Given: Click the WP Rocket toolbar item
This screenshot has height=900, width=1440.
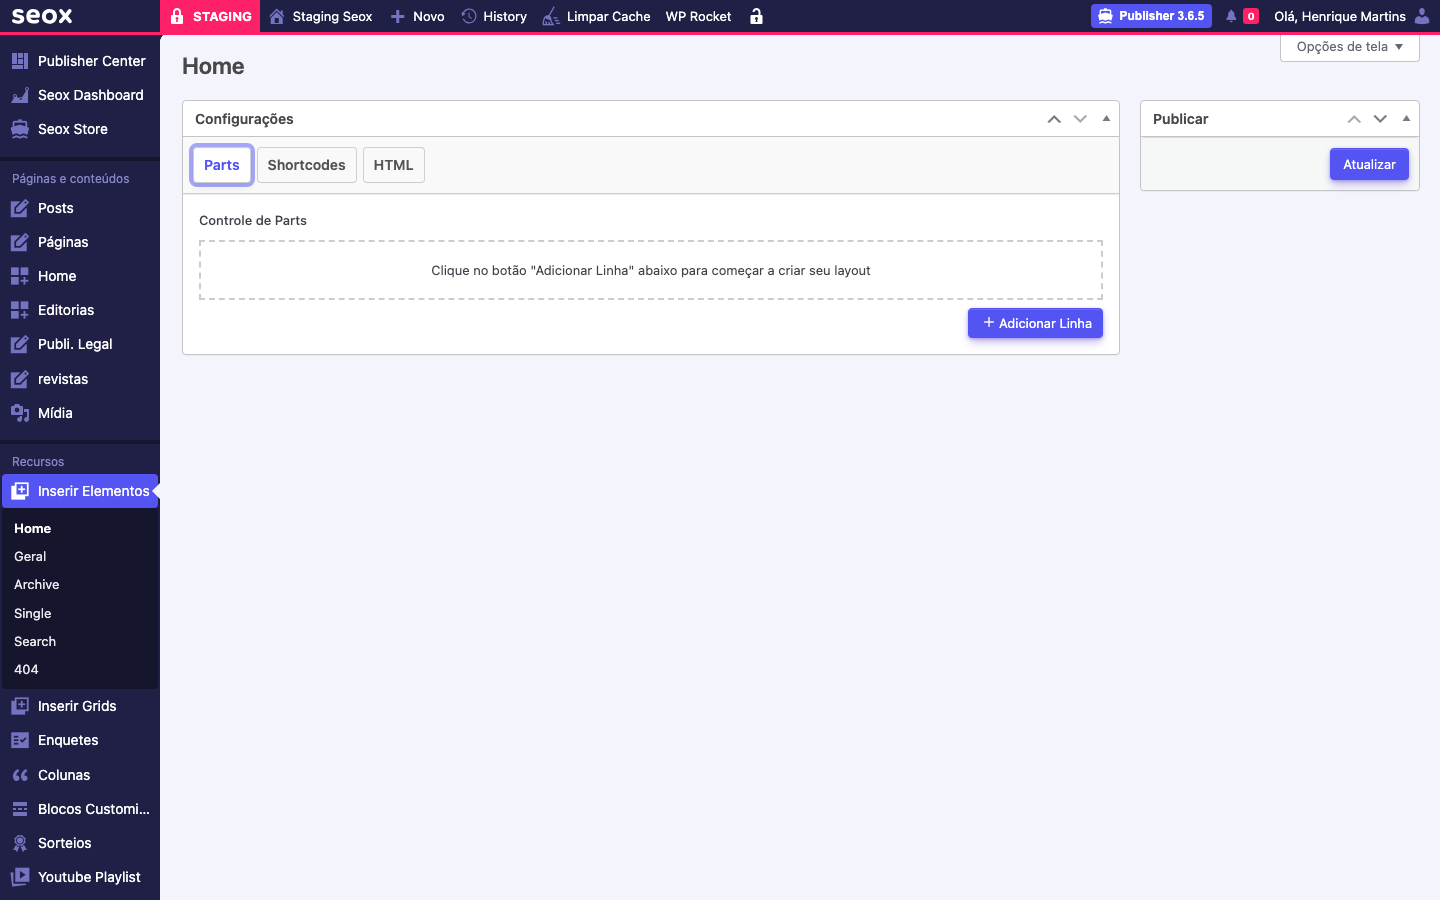Looking at the screenshot, I should coord(698,16).
